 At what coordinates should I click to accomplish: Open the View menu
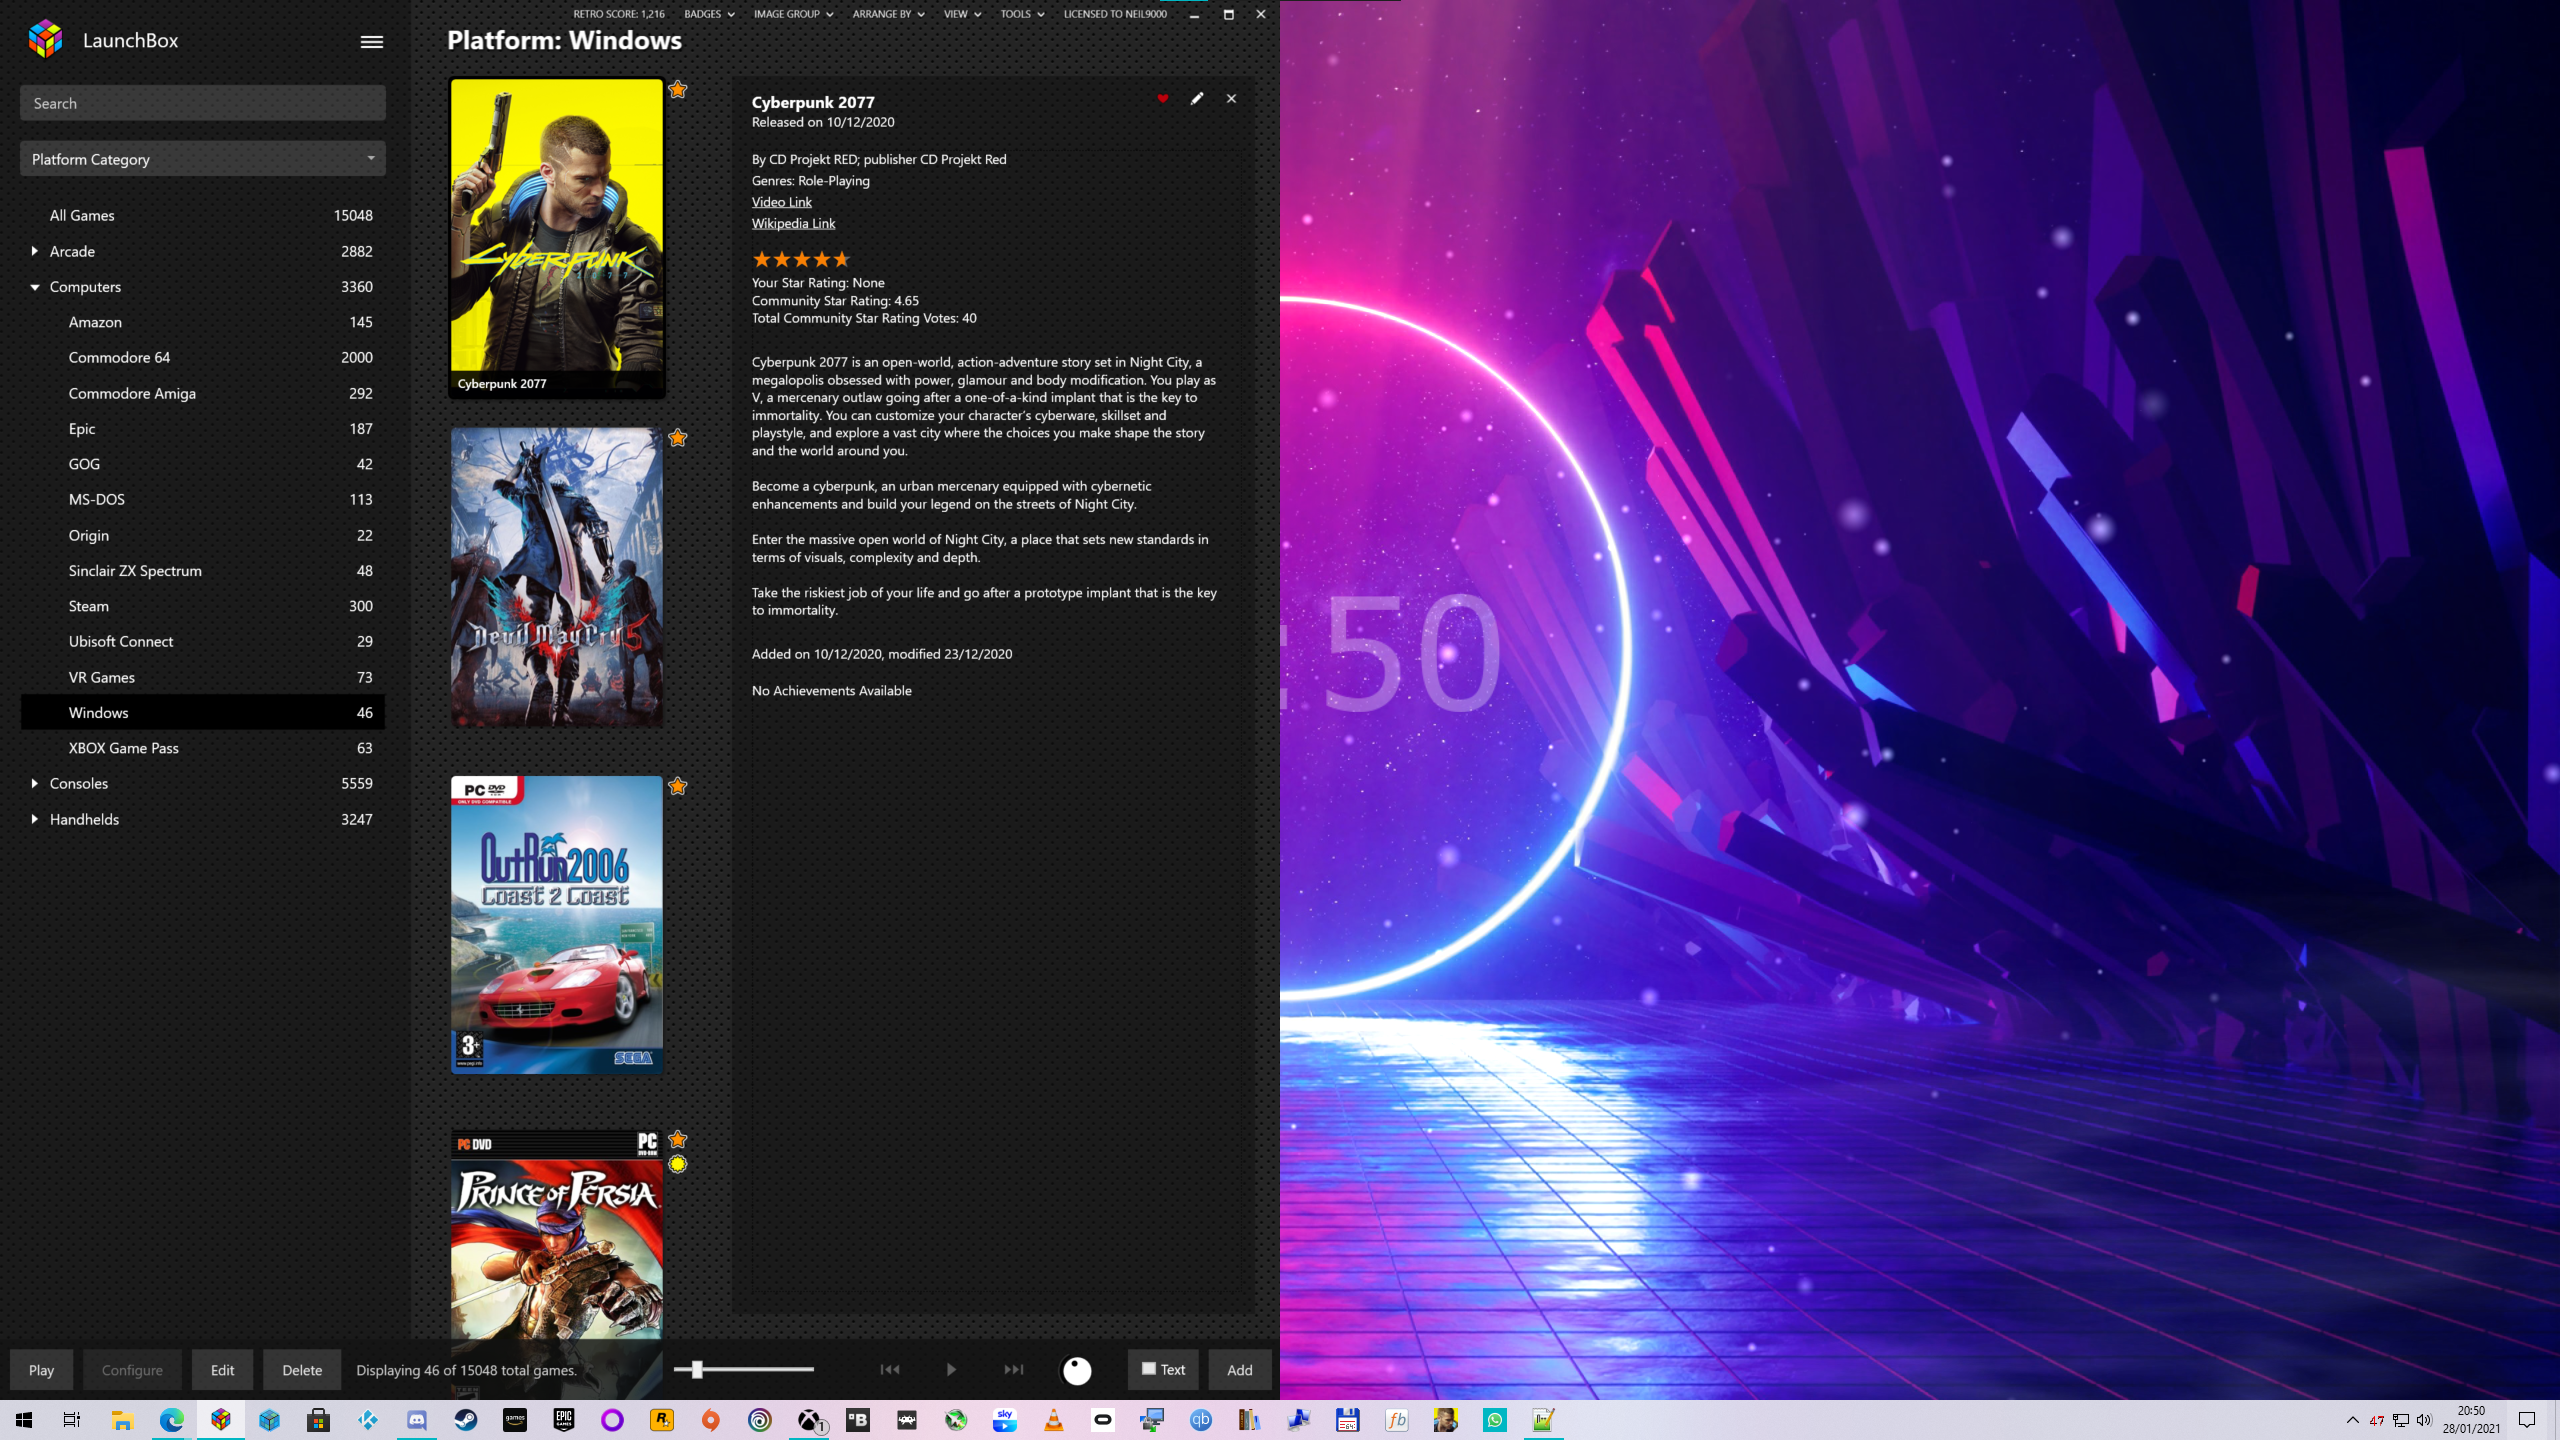tap(962, 14)
